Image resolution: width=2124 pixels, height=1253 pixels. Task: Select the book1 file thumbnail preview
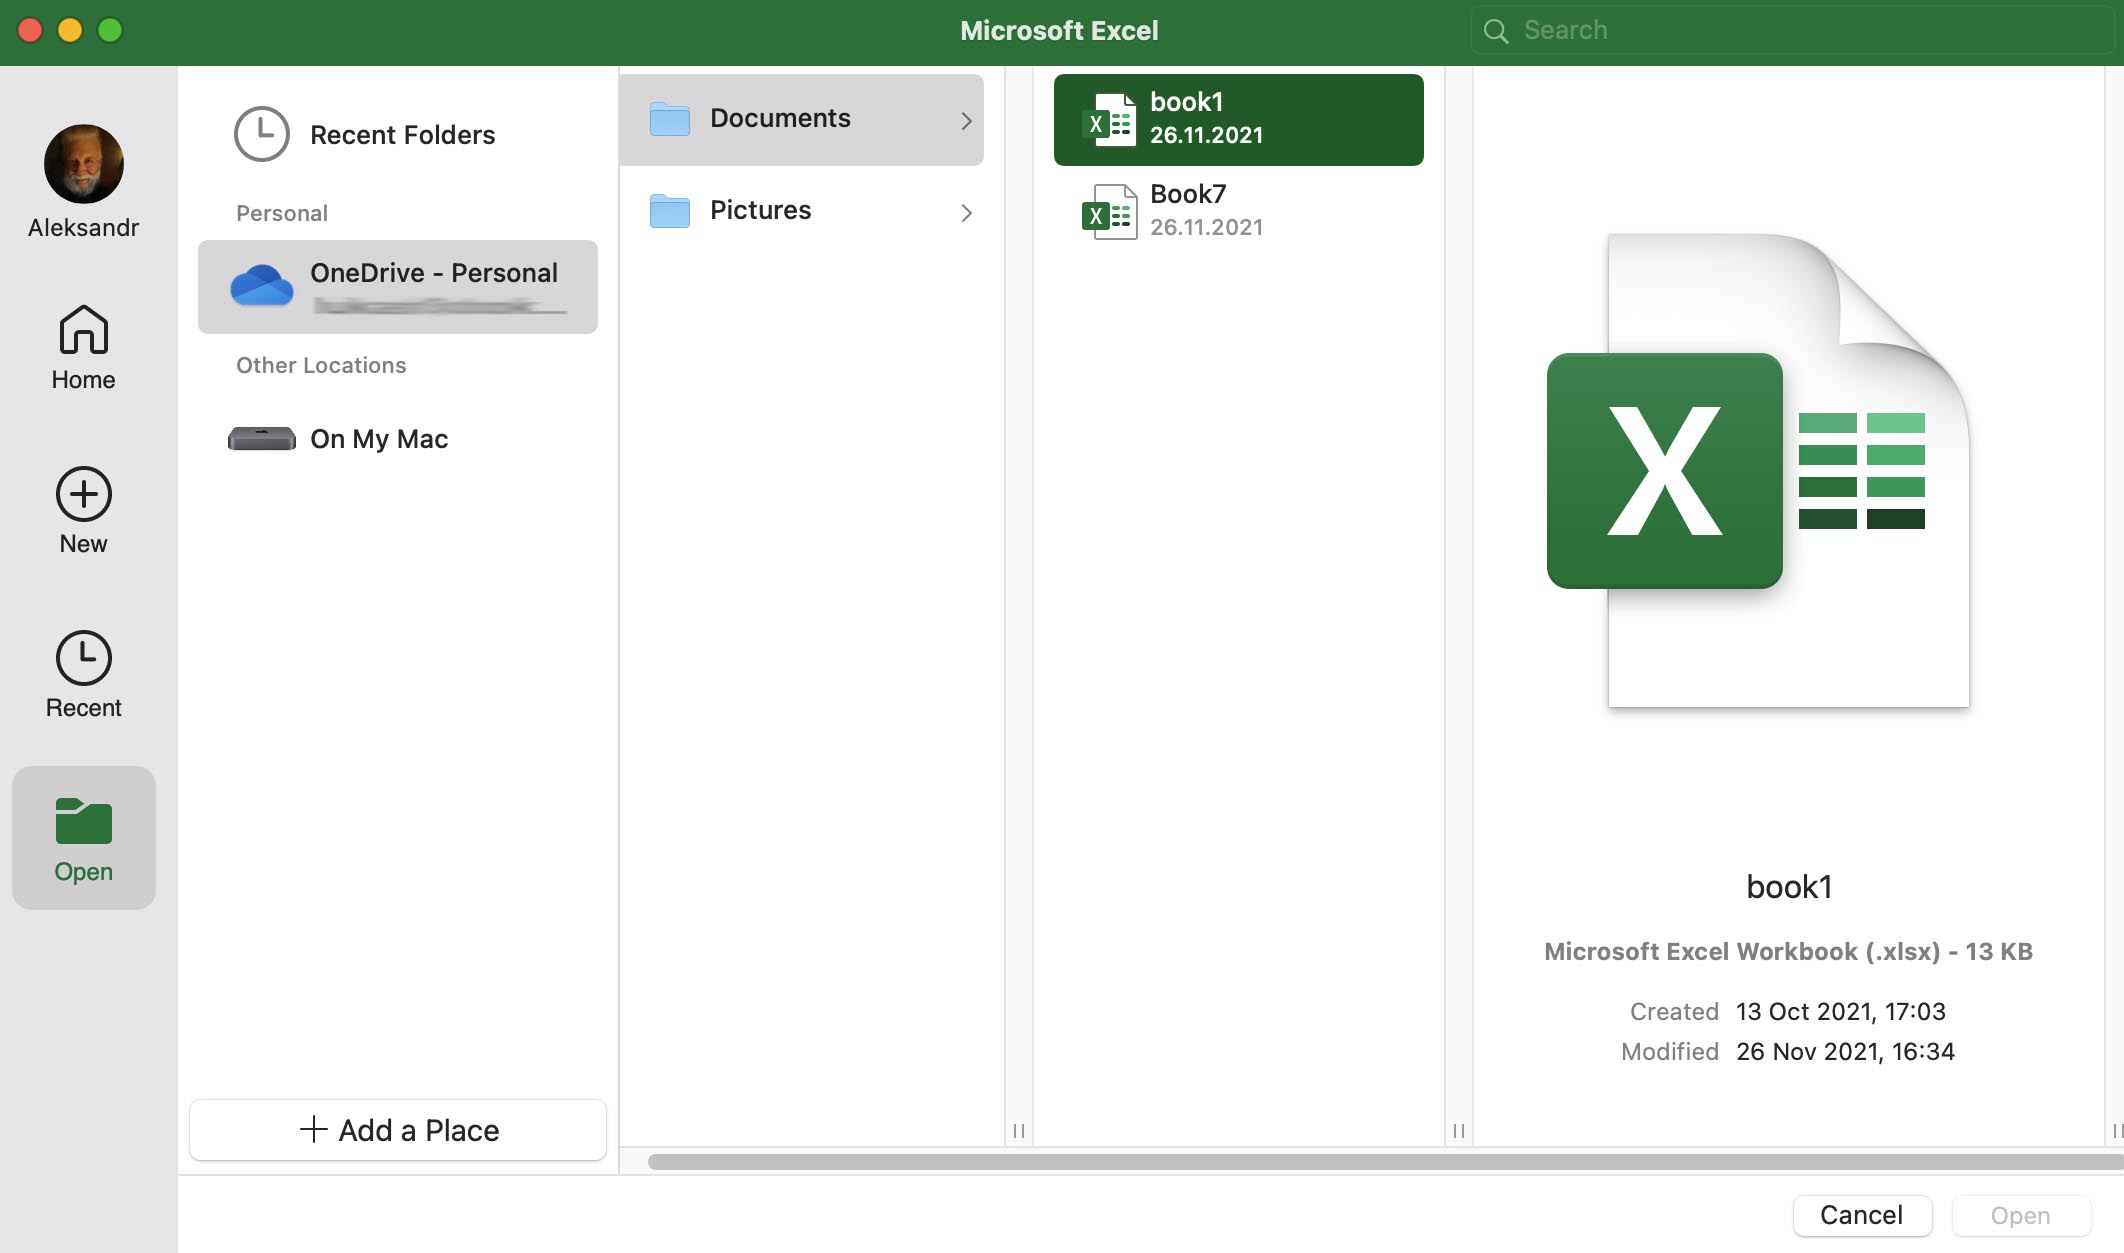pos(1787,470)
